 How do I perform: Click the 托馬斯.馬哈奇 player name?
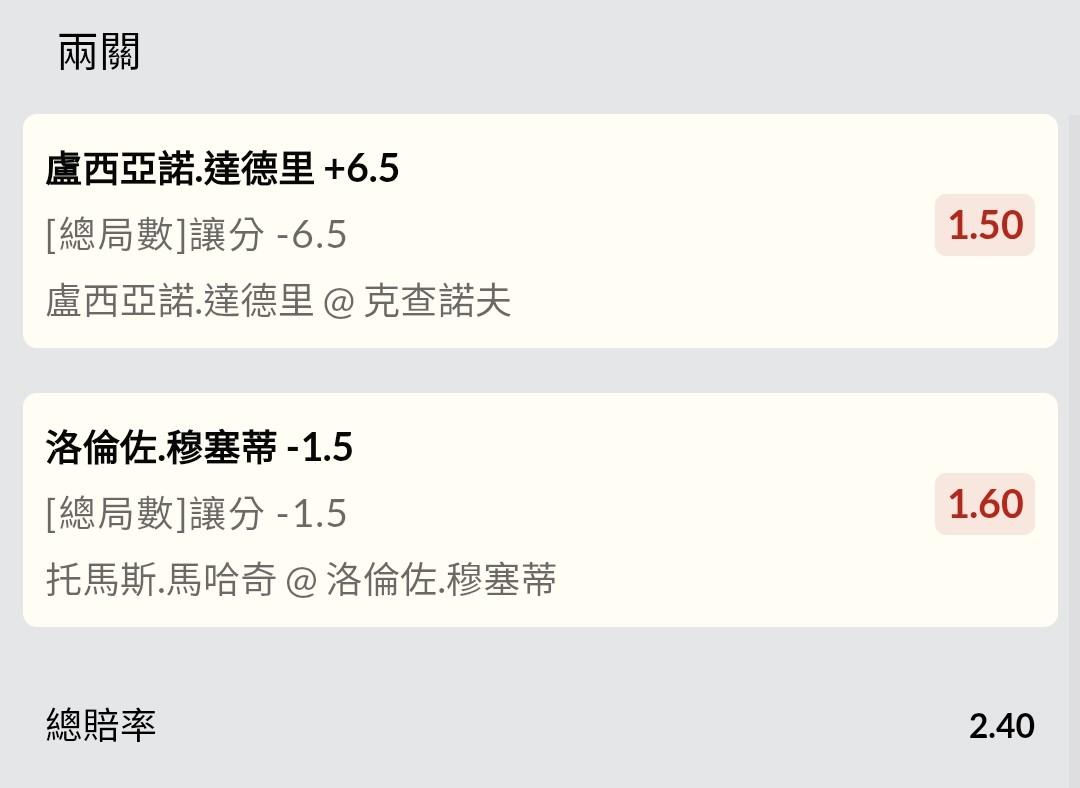tap(161, 580)
